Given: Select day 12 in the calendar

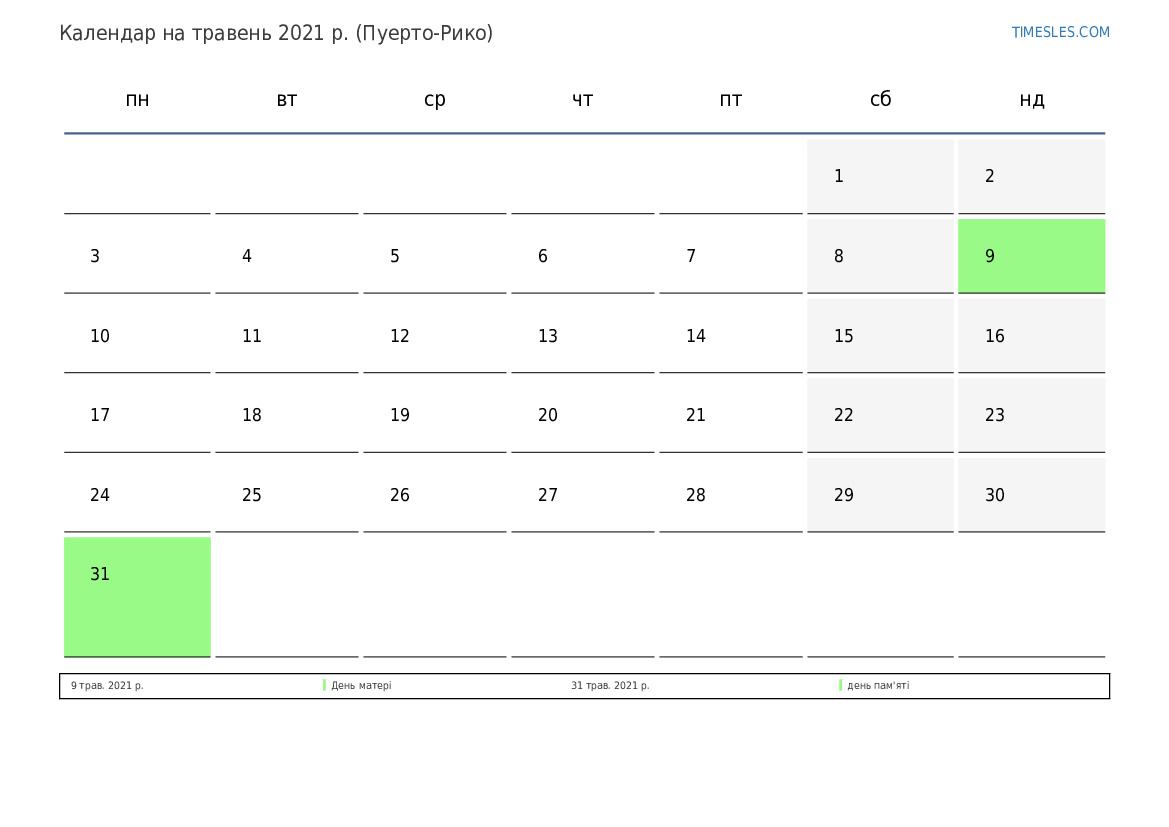Looking at the screenshot, I should tap(435, 336).
